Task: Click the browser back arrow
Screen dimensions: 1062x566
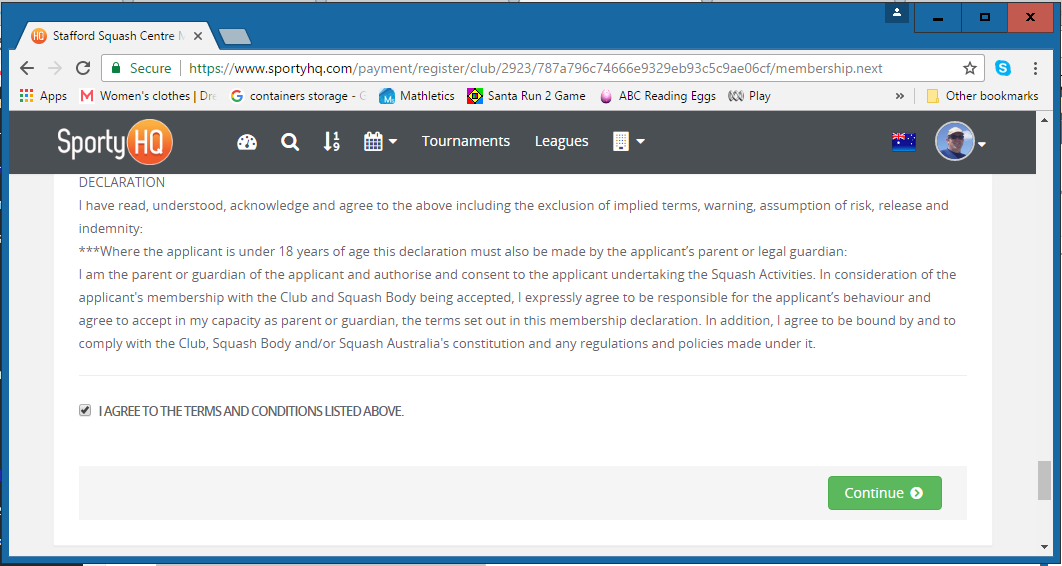Action: (26, 68)
